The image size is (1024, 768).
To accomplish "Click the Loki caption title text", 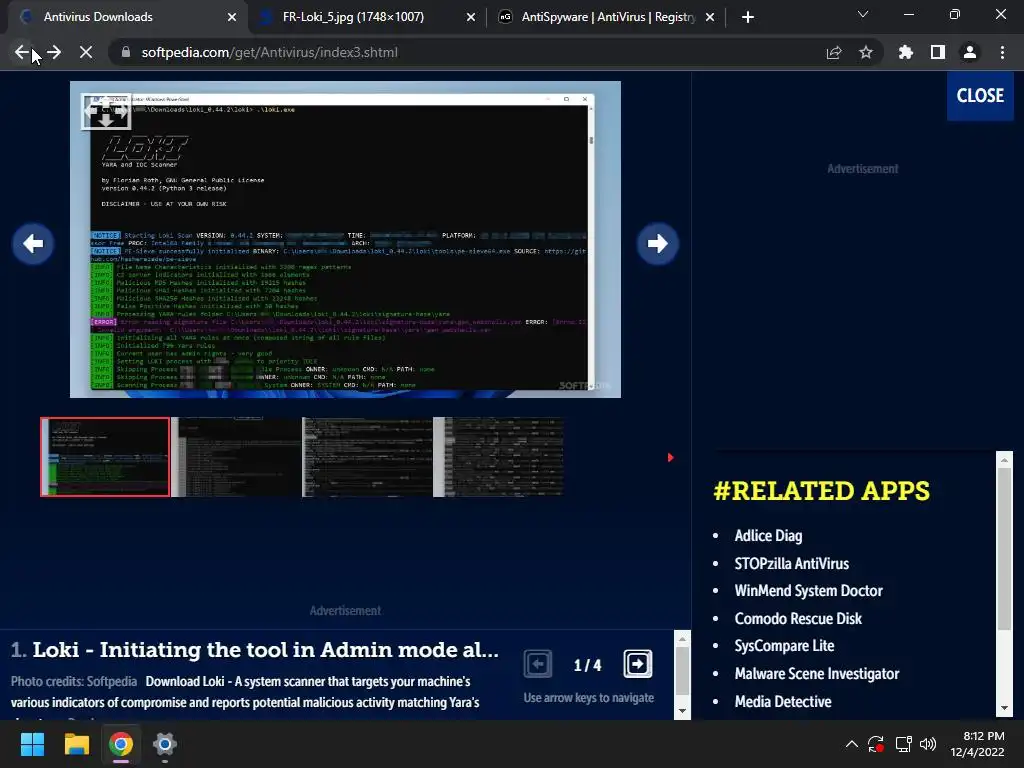I will point(265,650).
